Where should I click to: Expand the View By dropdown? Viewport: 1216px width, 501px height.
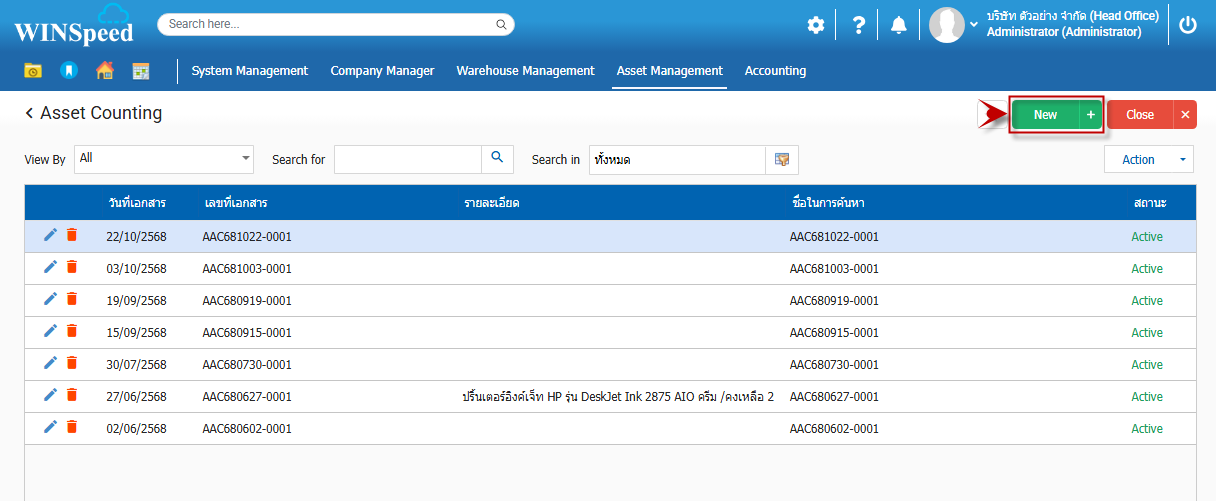point(246,158)
